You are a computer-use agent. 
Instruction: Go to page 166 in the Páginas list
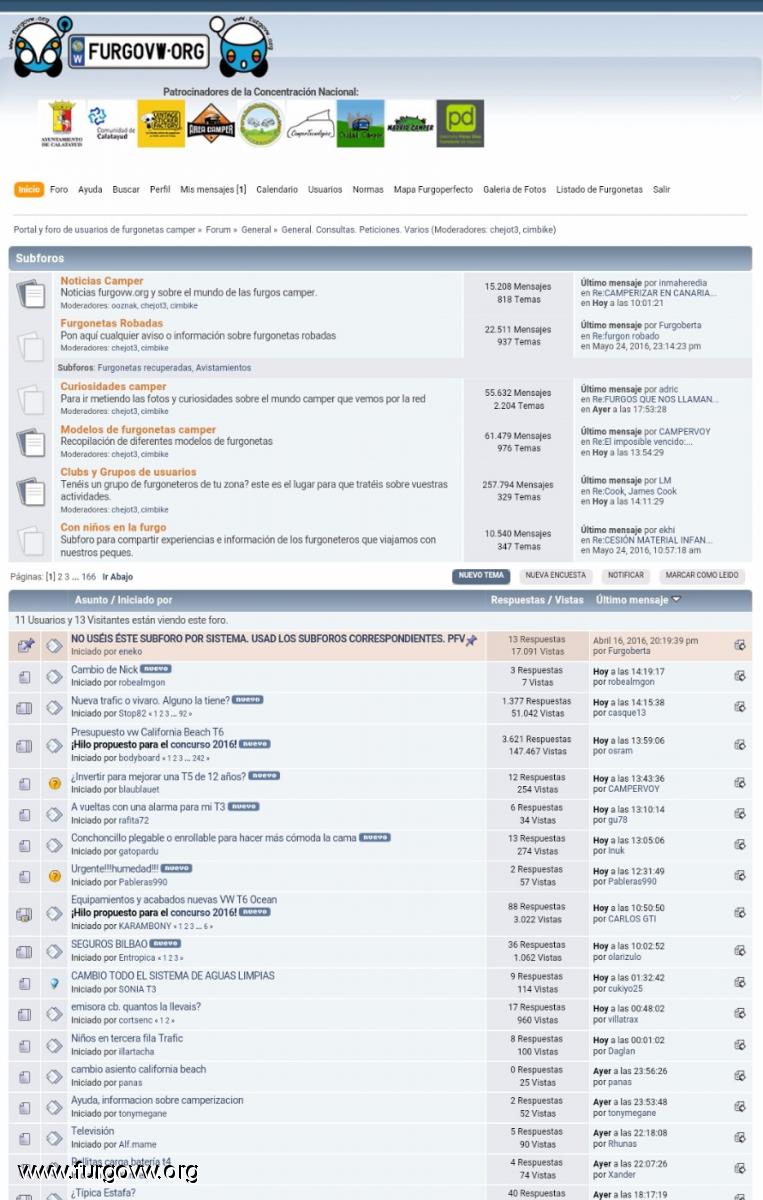point(89,577)
